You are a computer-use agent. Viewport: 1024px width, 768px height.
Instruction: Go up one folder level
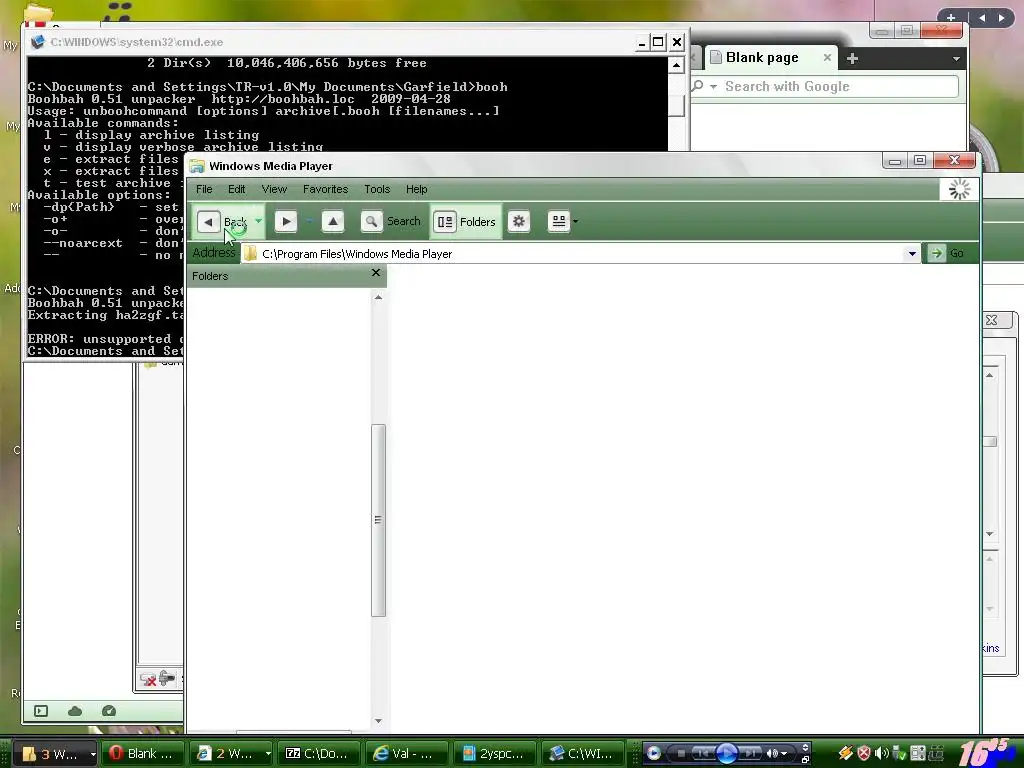[x=333, y=222]
